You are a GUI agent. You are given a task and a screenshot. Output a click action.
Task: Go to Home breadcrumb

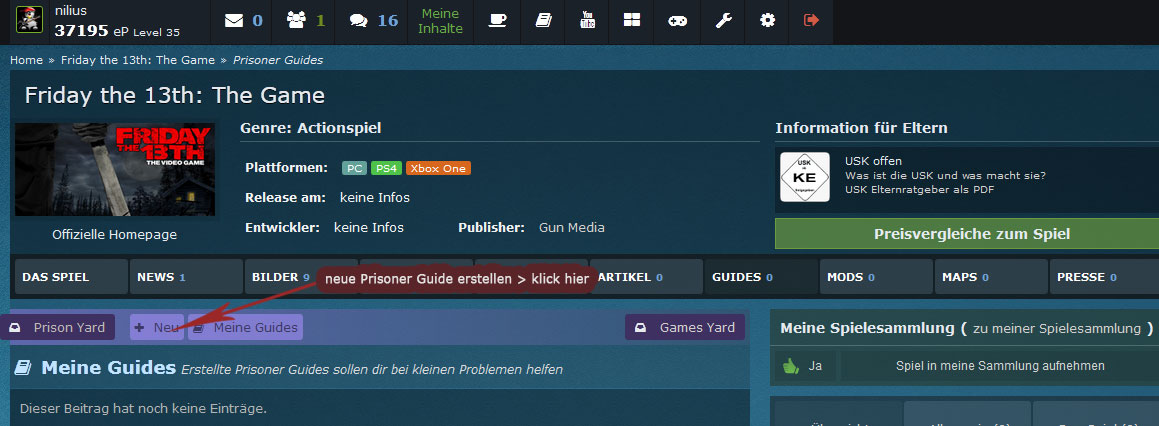pos(26,60)
